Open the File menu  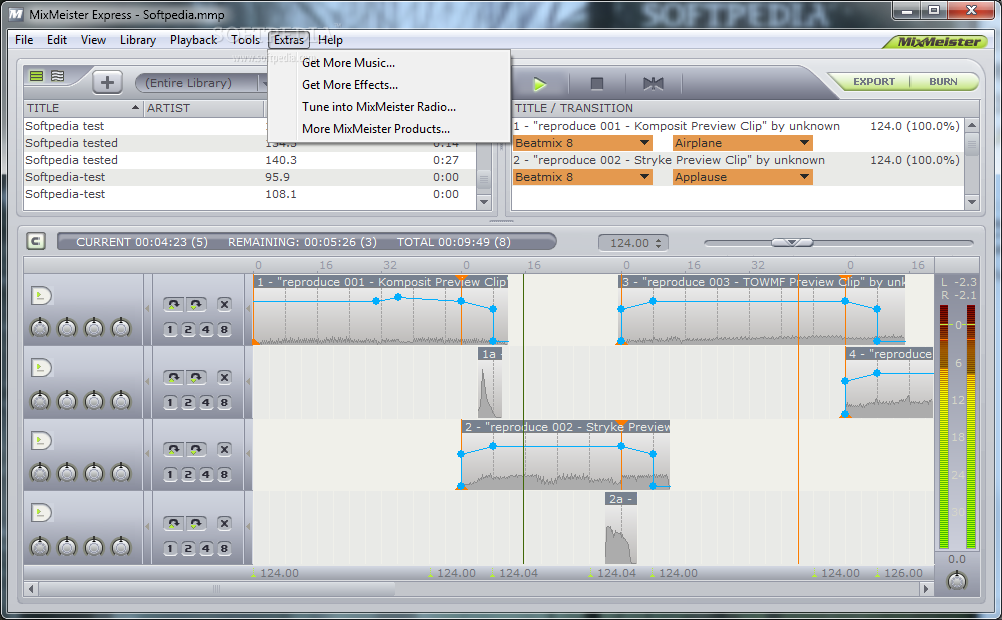coord(24,40)
